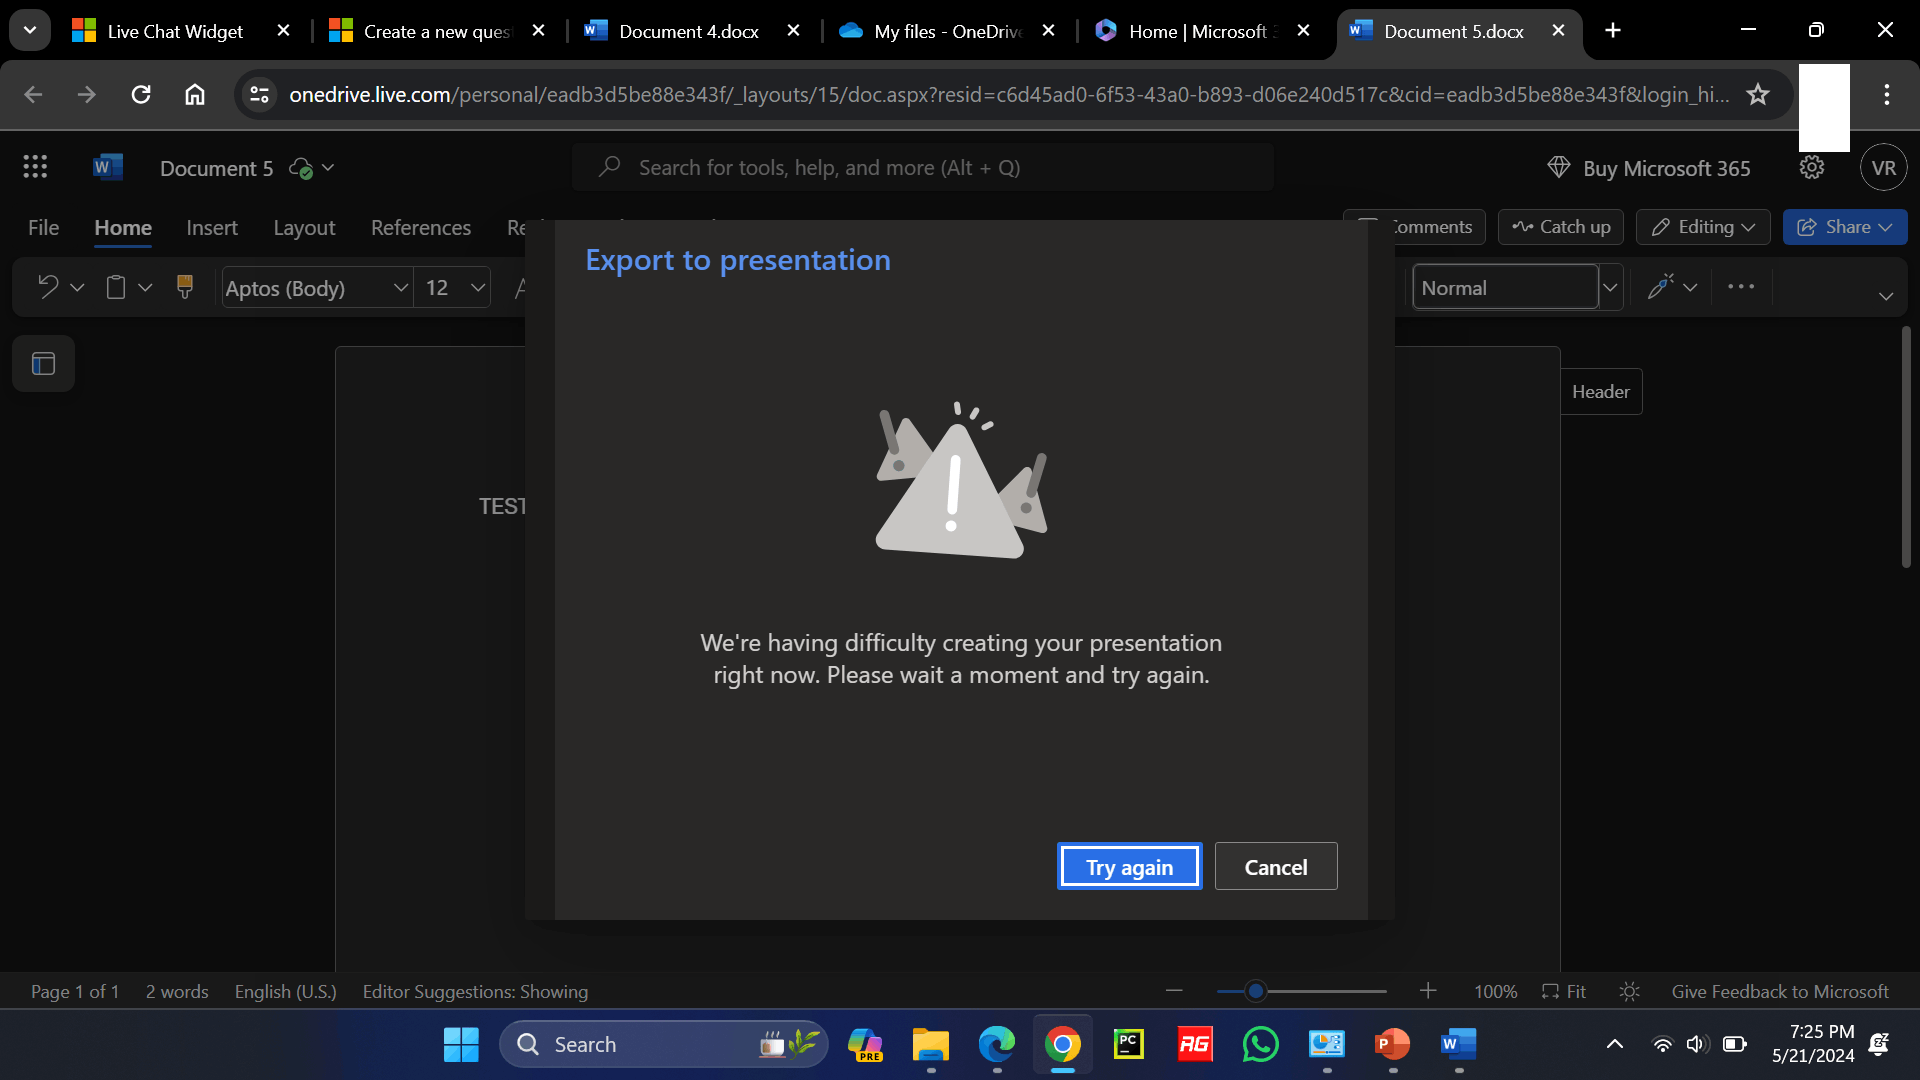Cancel the Export to presentation dialog
Screen dimensions: 1920x1080
(1275, 867)
